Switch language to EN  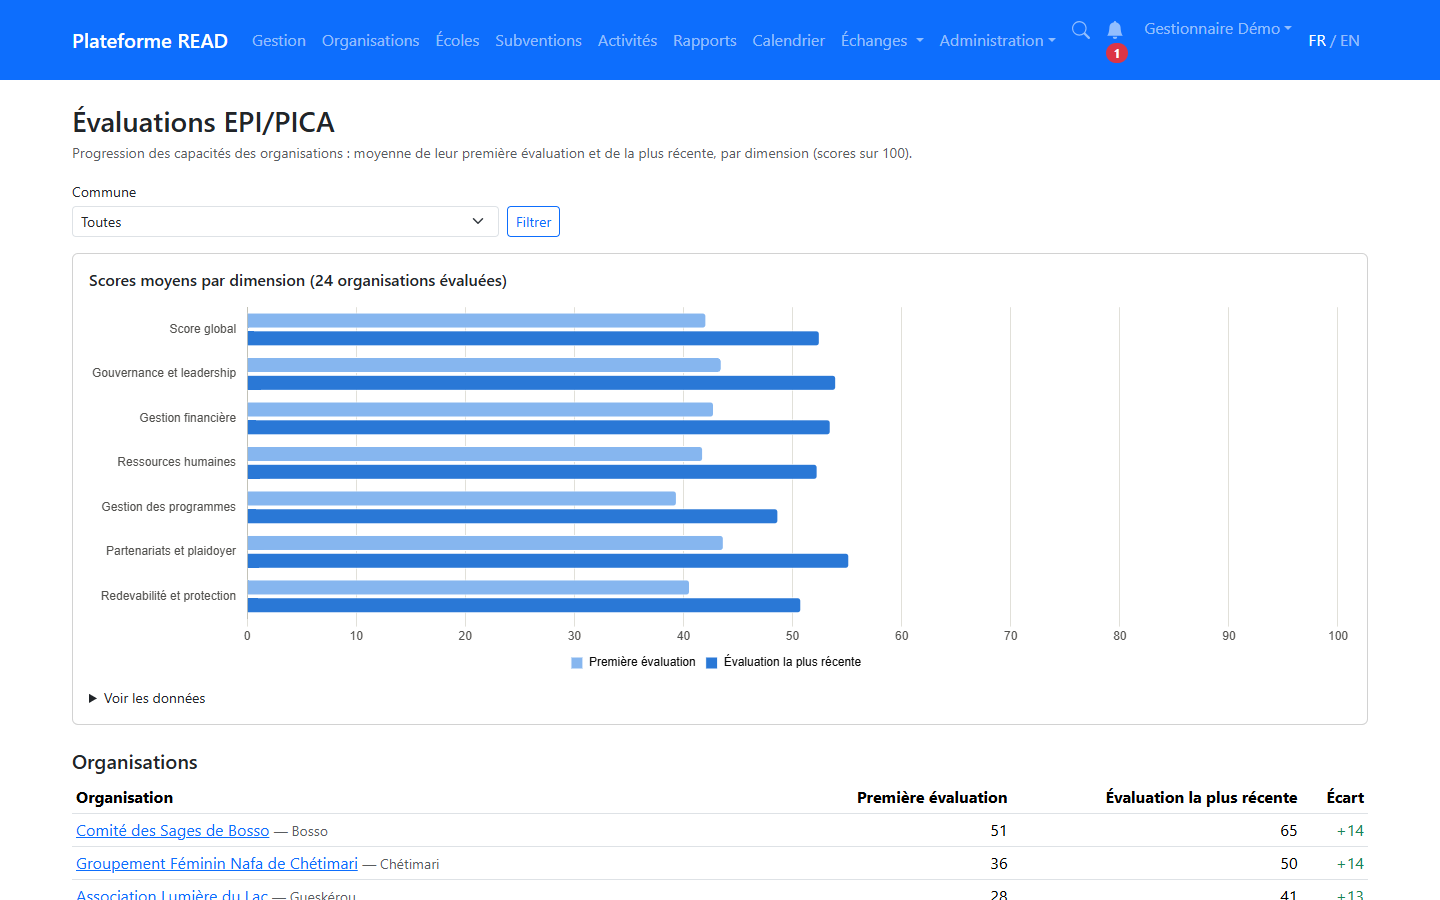pyautogui.click(x=1350, y=41)
